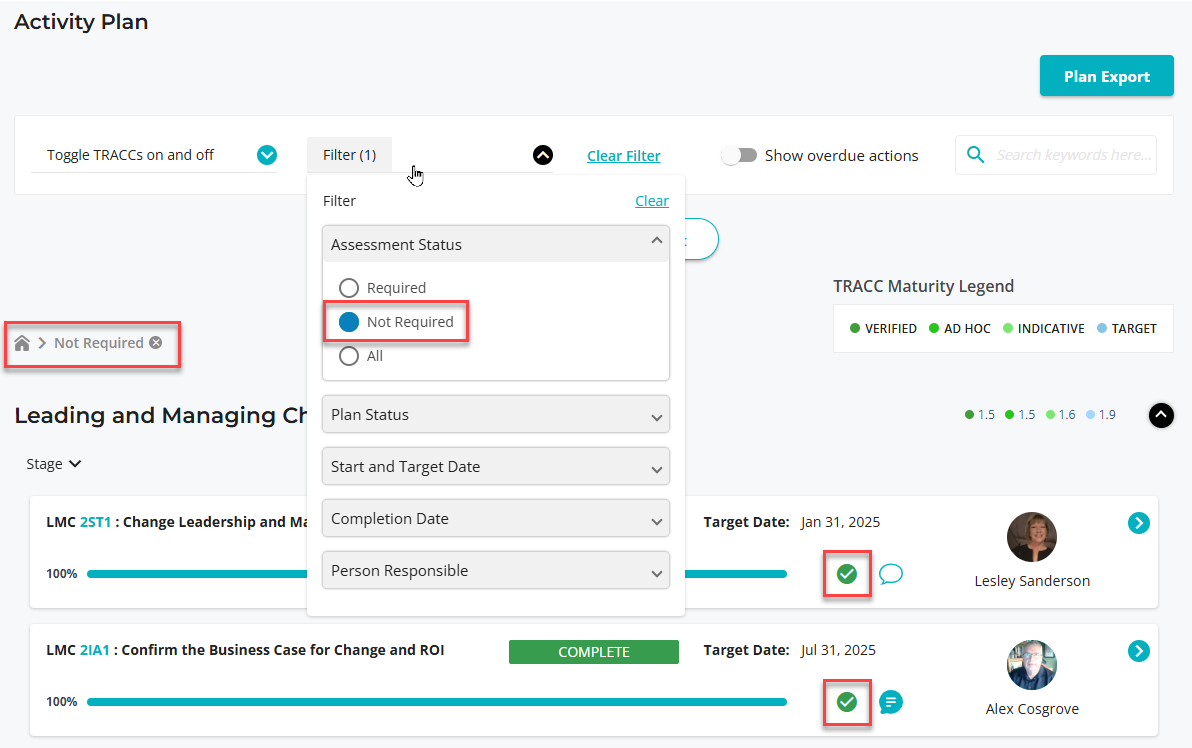1192x748 pixels.
Task: Open comment bubble for Lesley Sanderson's activity
Action: click(x=890, y=574)
